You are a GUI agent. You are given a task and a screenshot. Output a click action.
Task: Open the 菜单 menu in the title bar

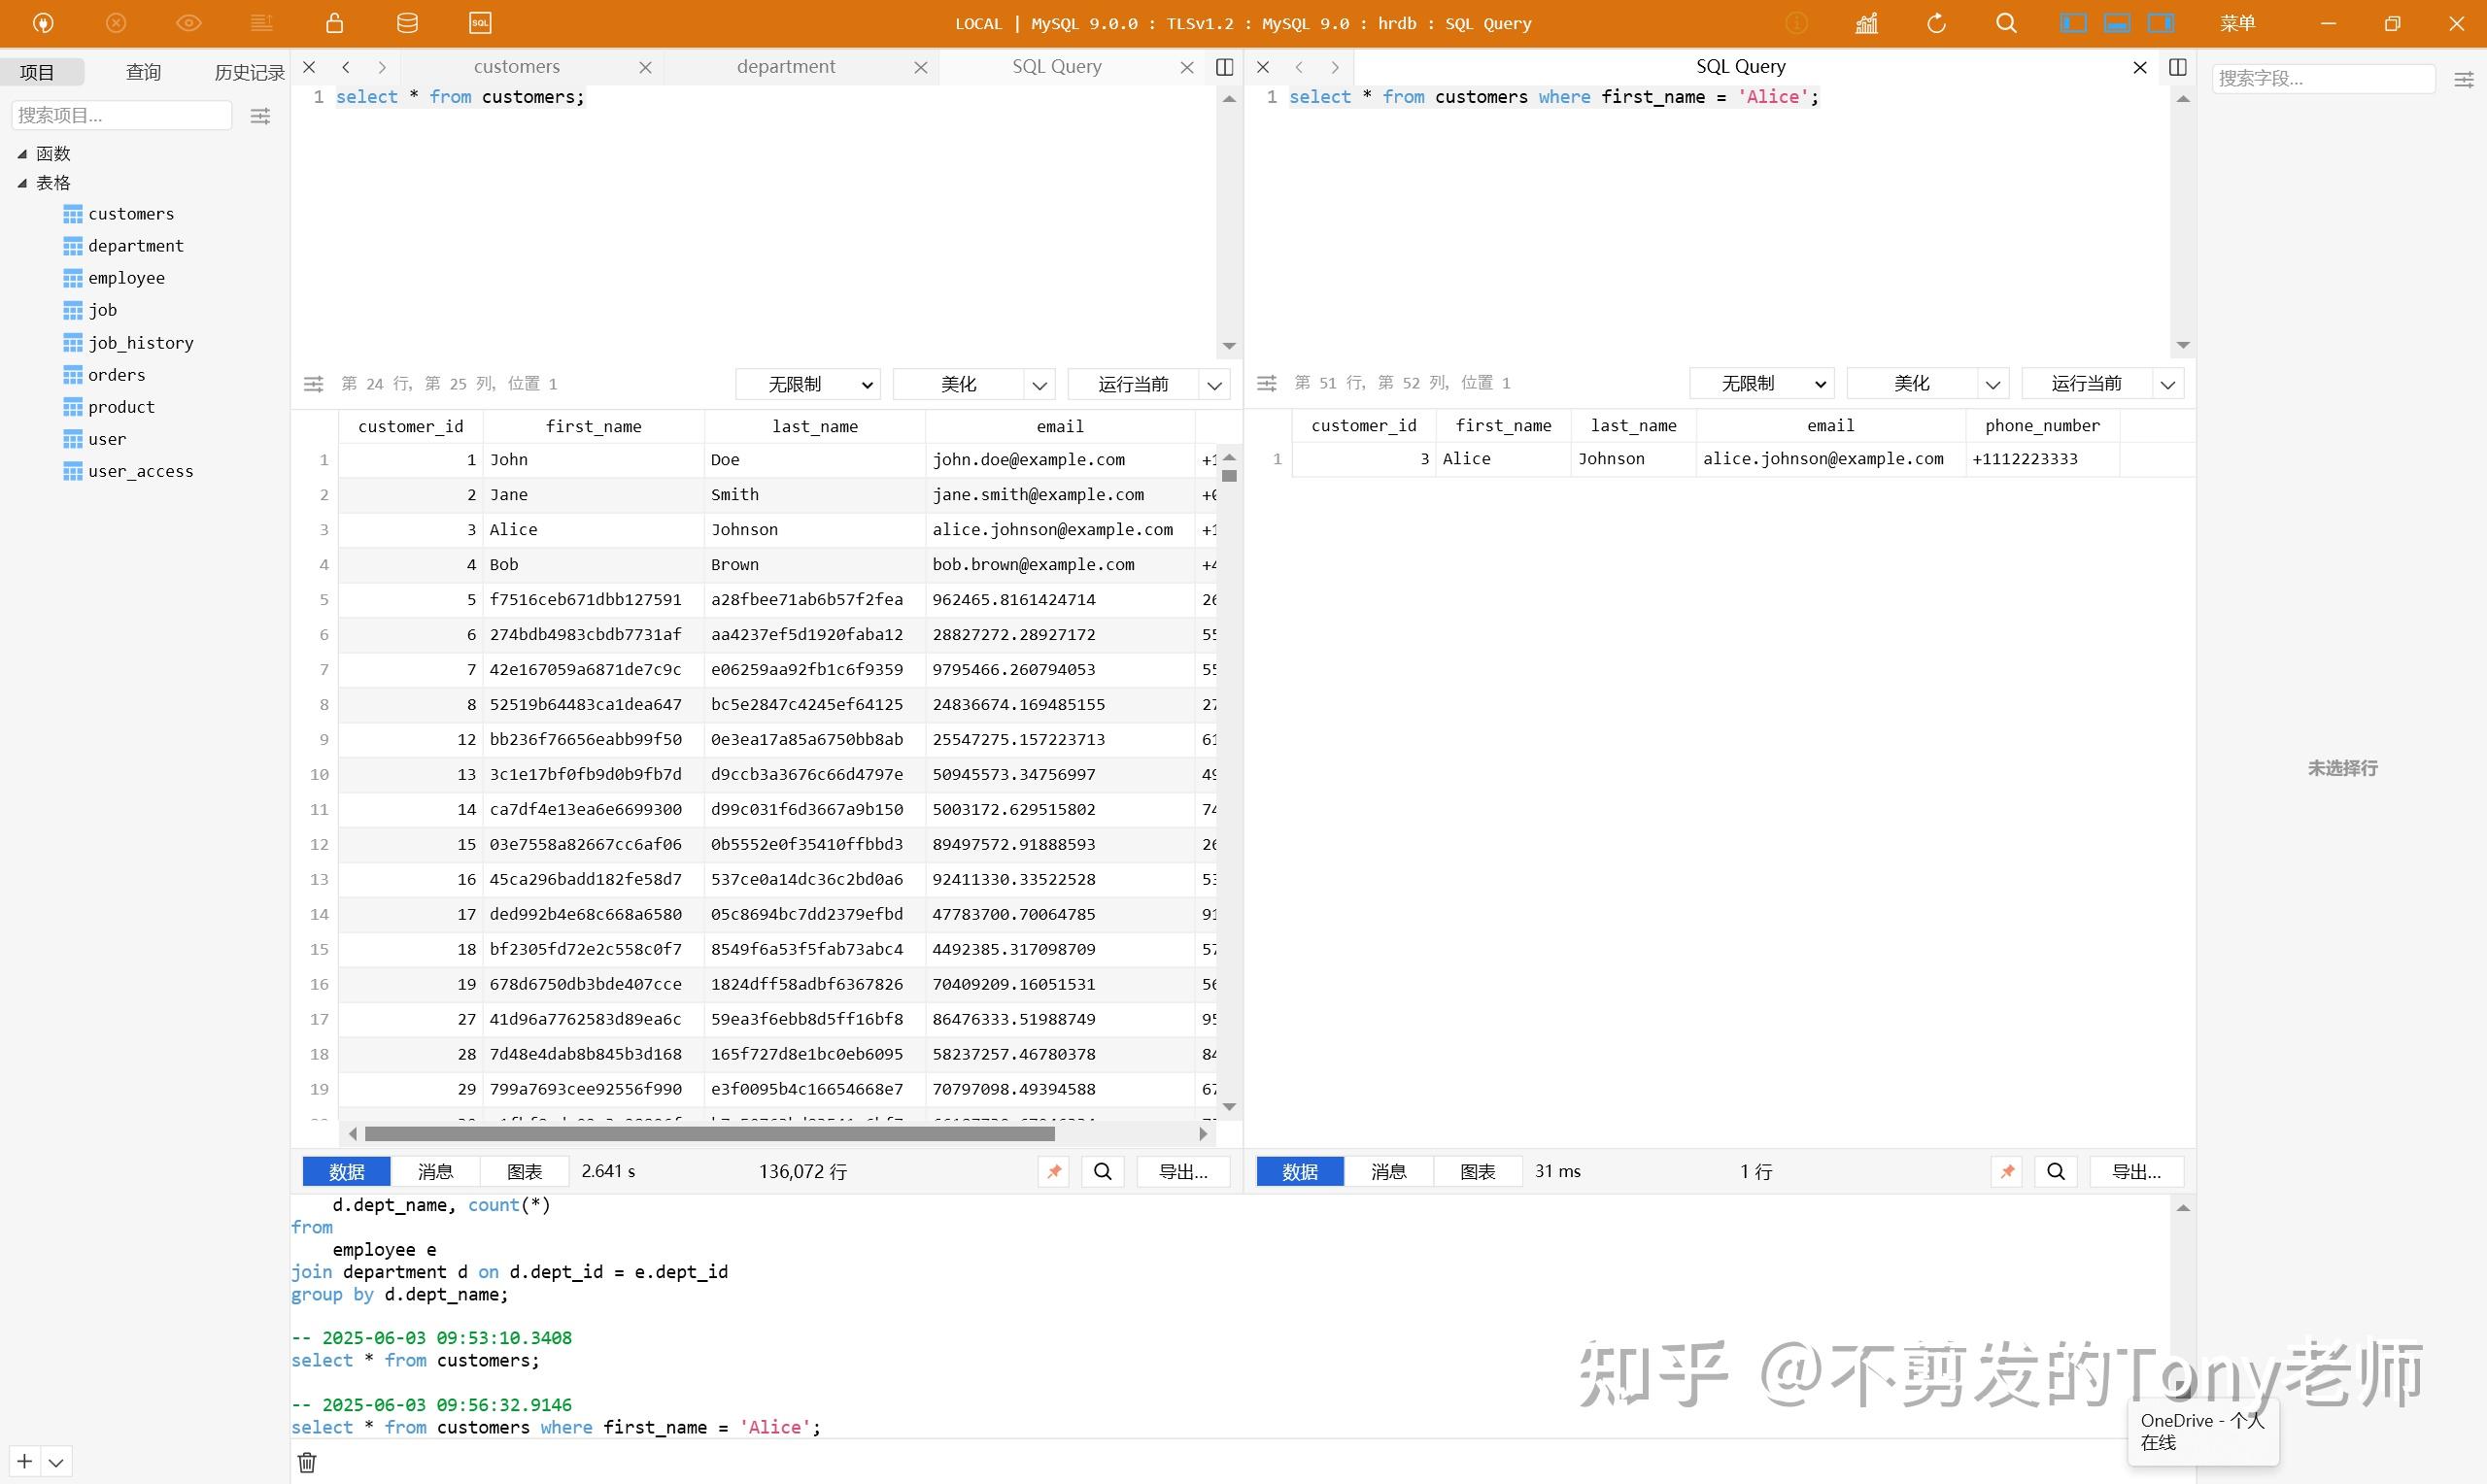click(x=2240, y=22)
